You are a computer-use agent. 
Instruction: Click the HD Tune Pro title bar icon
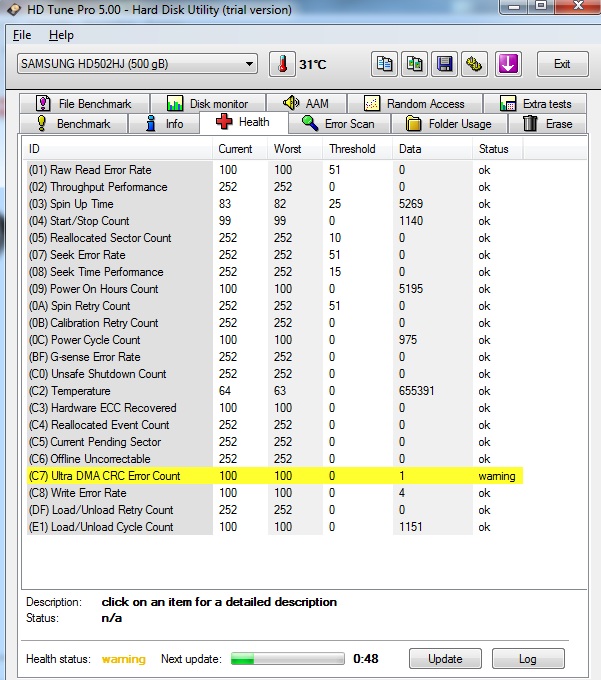click(13, 9)
